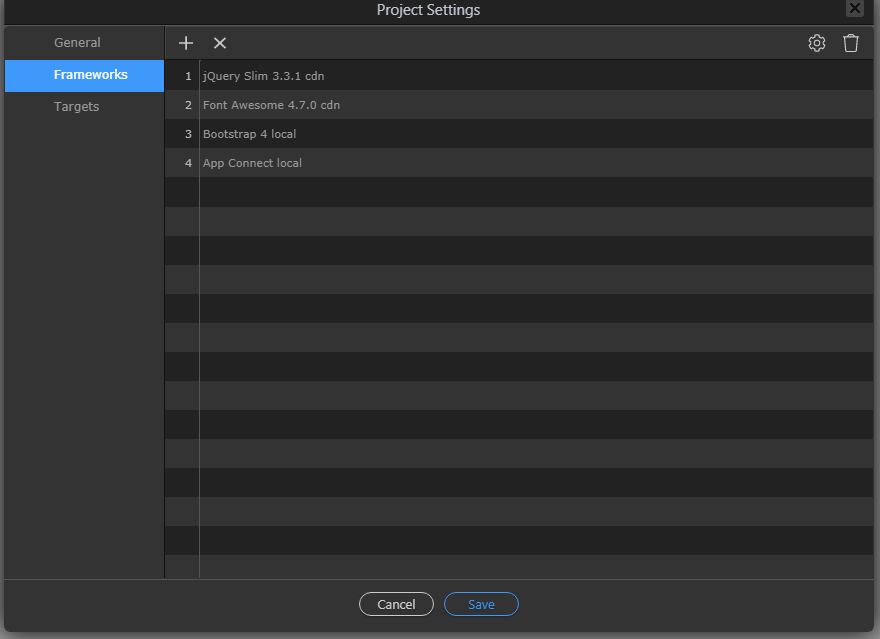Screen dimensions: 880x639
Task: Open the gear settings icon
Action: pos(817,43)
